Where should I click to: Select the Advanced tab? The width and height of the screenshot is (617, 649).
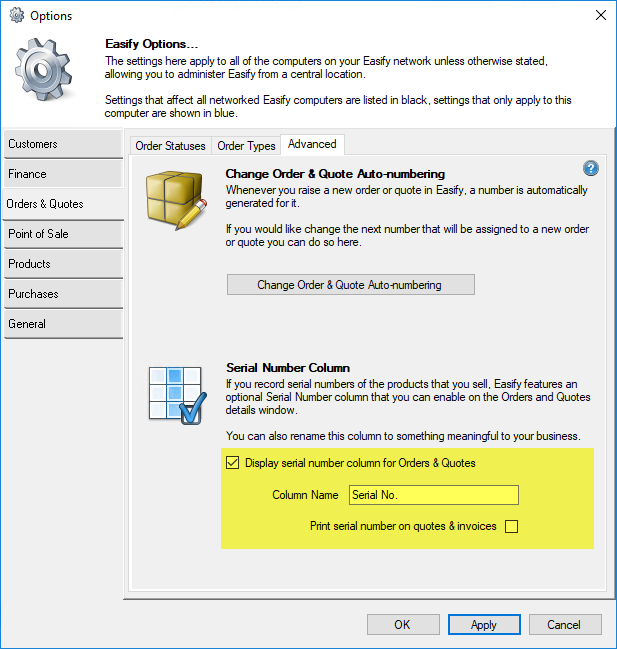[x=312, y=145]
